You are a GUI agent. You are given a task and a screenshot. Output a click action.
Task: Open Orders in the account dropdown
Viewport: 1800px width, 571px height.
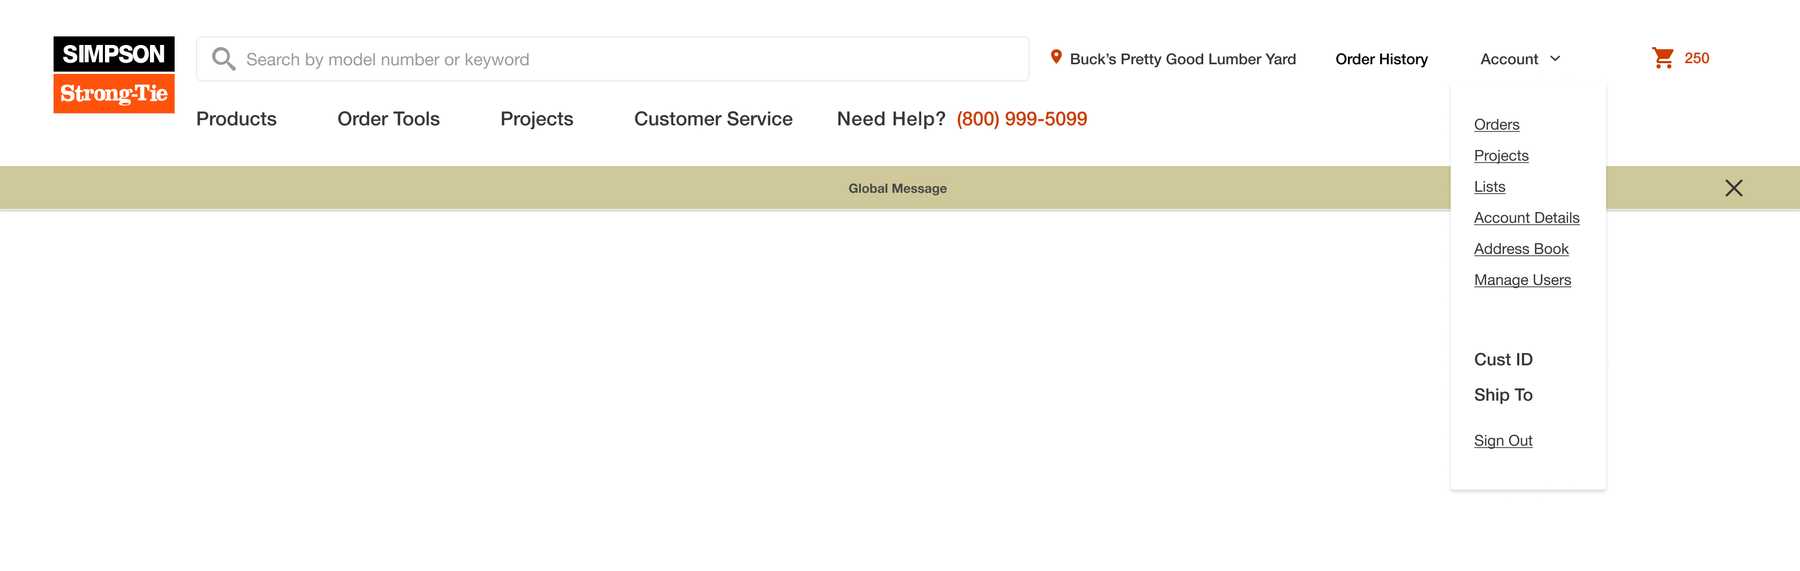tap(1496, 125)
